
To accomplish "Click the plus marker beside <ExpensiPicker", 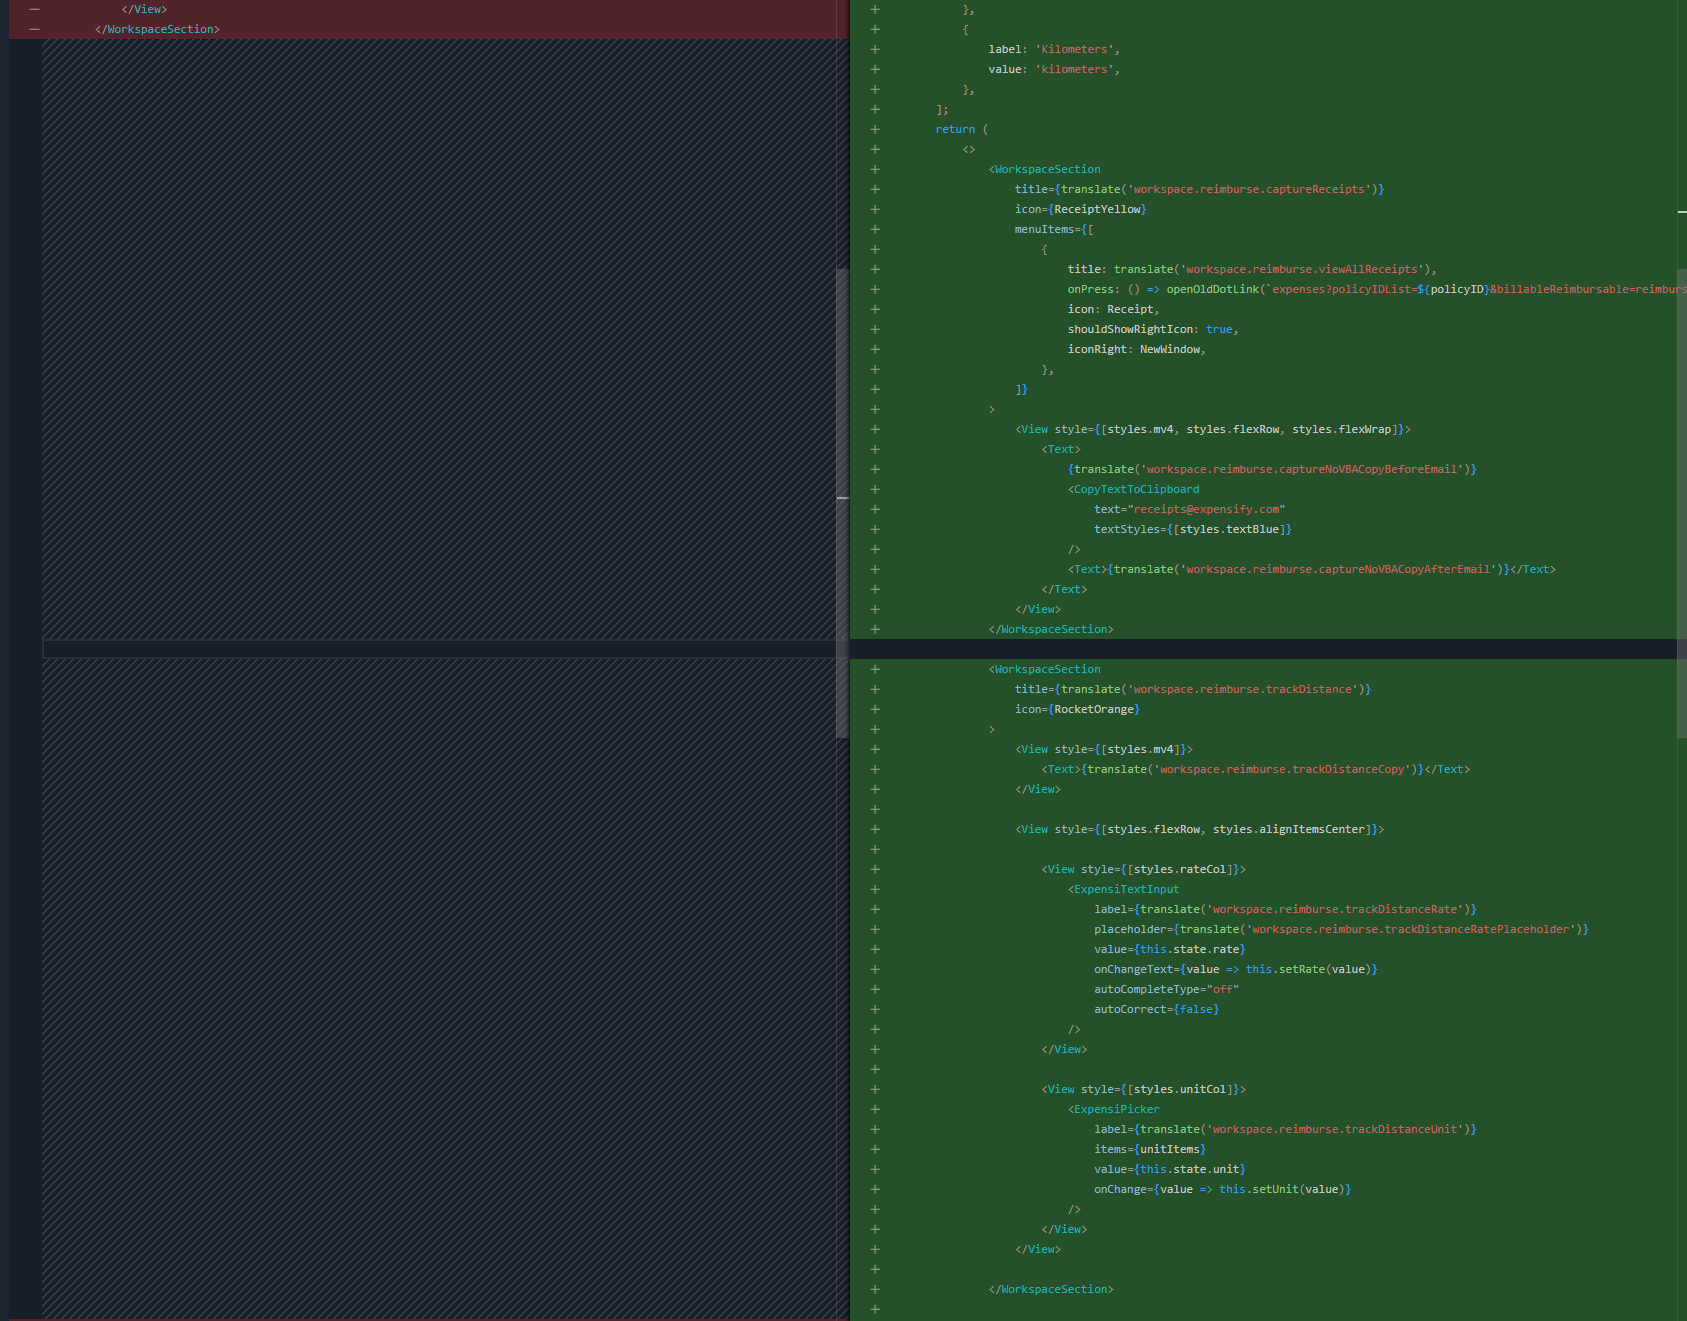I will click(x=875, y=1109).
